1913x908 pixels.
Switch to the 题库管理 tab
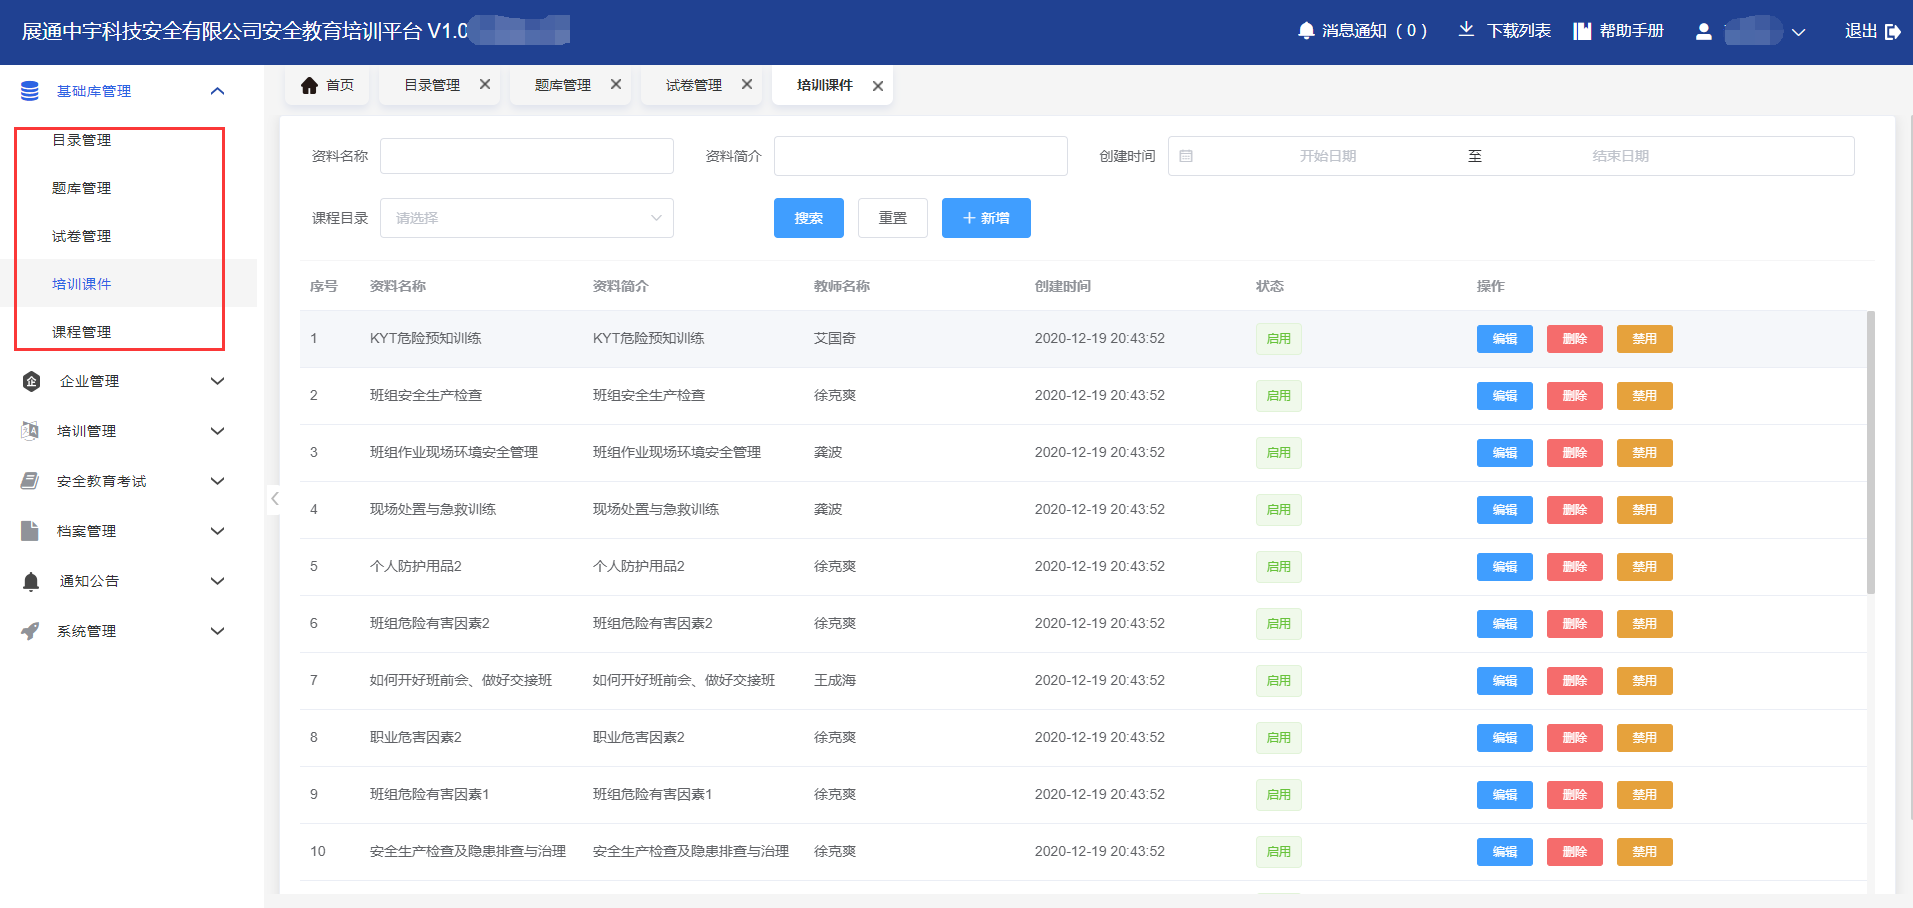tap(563, 85)
